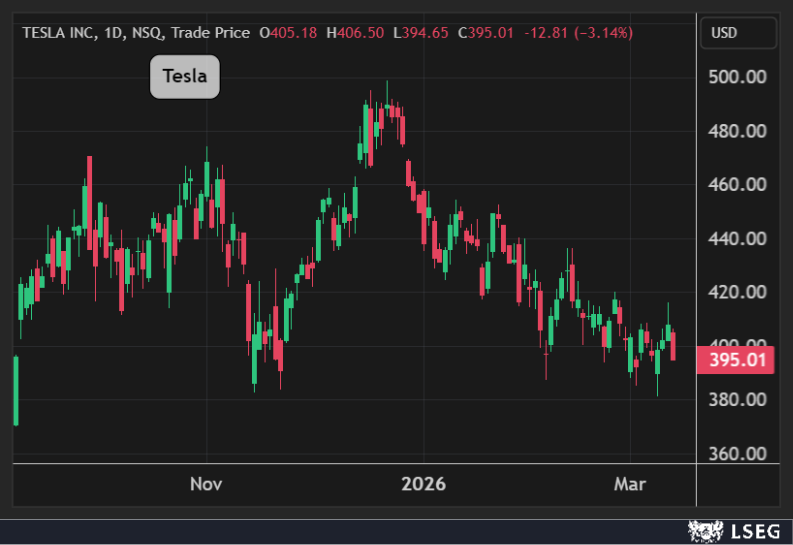Click the 360.00 price axis label
The width and height of the screenshot is (793, 545).
[x=737, y=453]
